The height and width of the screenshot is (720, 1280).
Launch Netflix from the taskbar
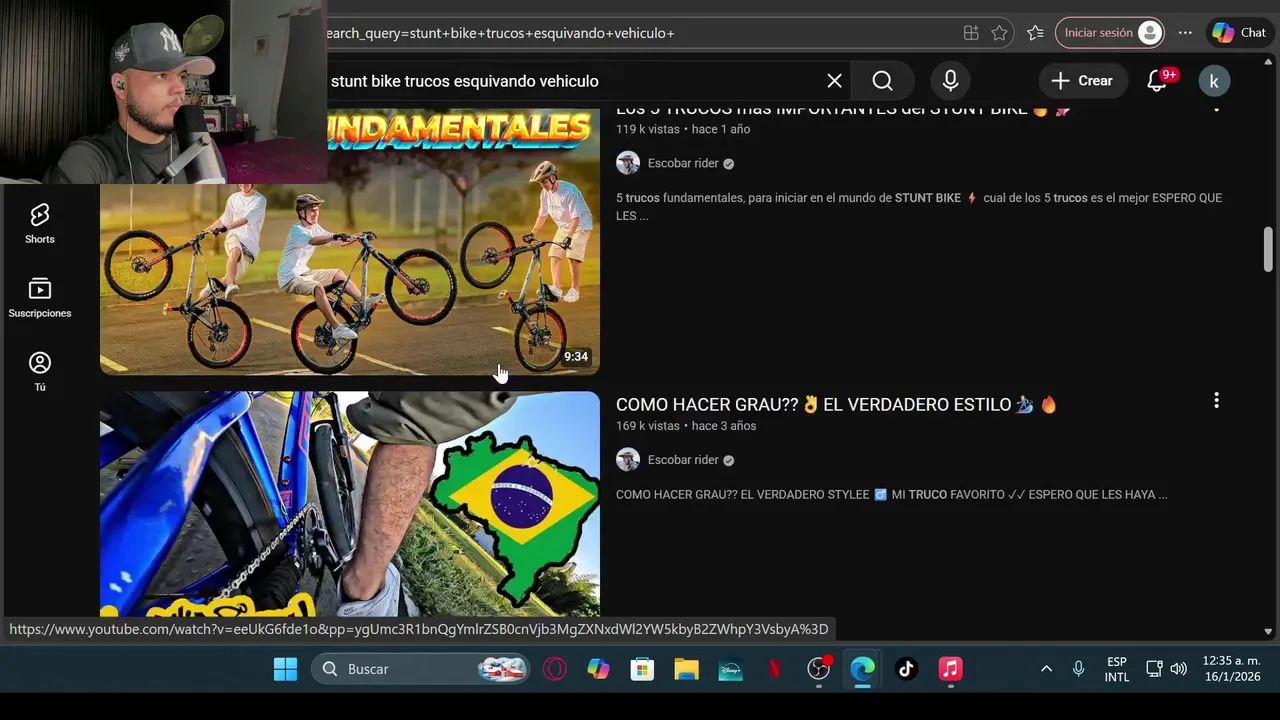point(774,669)
